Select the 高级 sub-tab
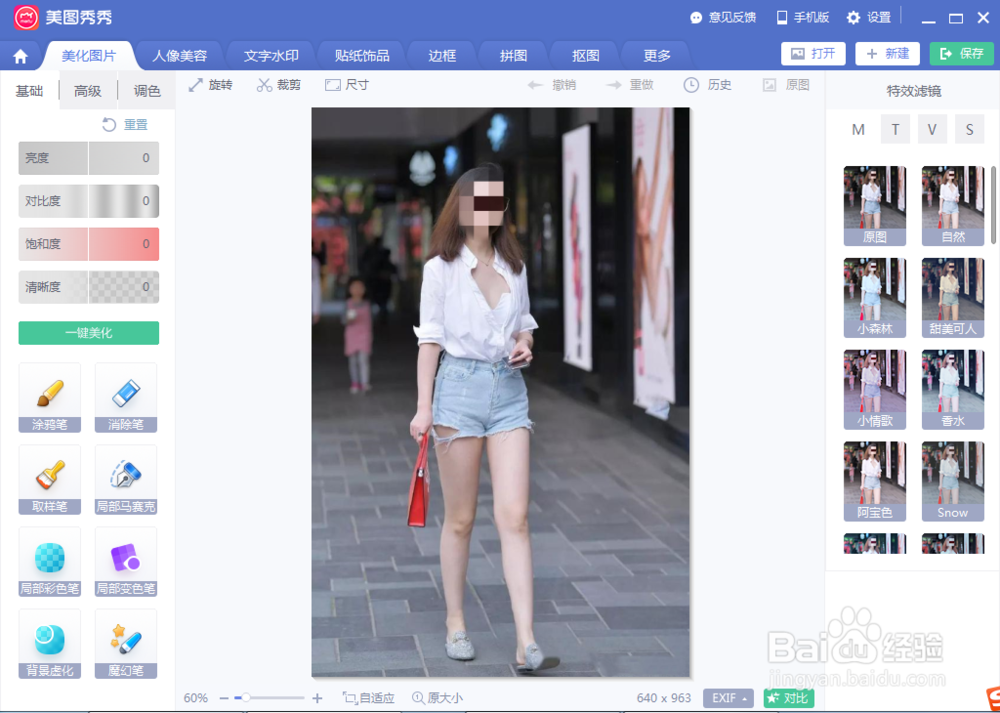Screen dimensions: 1000x713 (88, 91)
